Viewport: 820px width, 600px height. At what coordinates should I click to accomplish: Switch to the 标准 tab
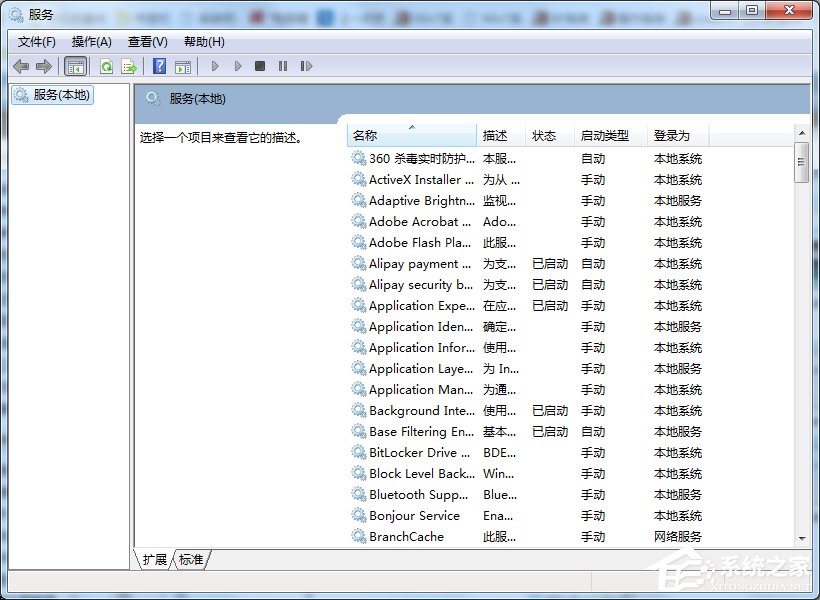click(191, 560)
